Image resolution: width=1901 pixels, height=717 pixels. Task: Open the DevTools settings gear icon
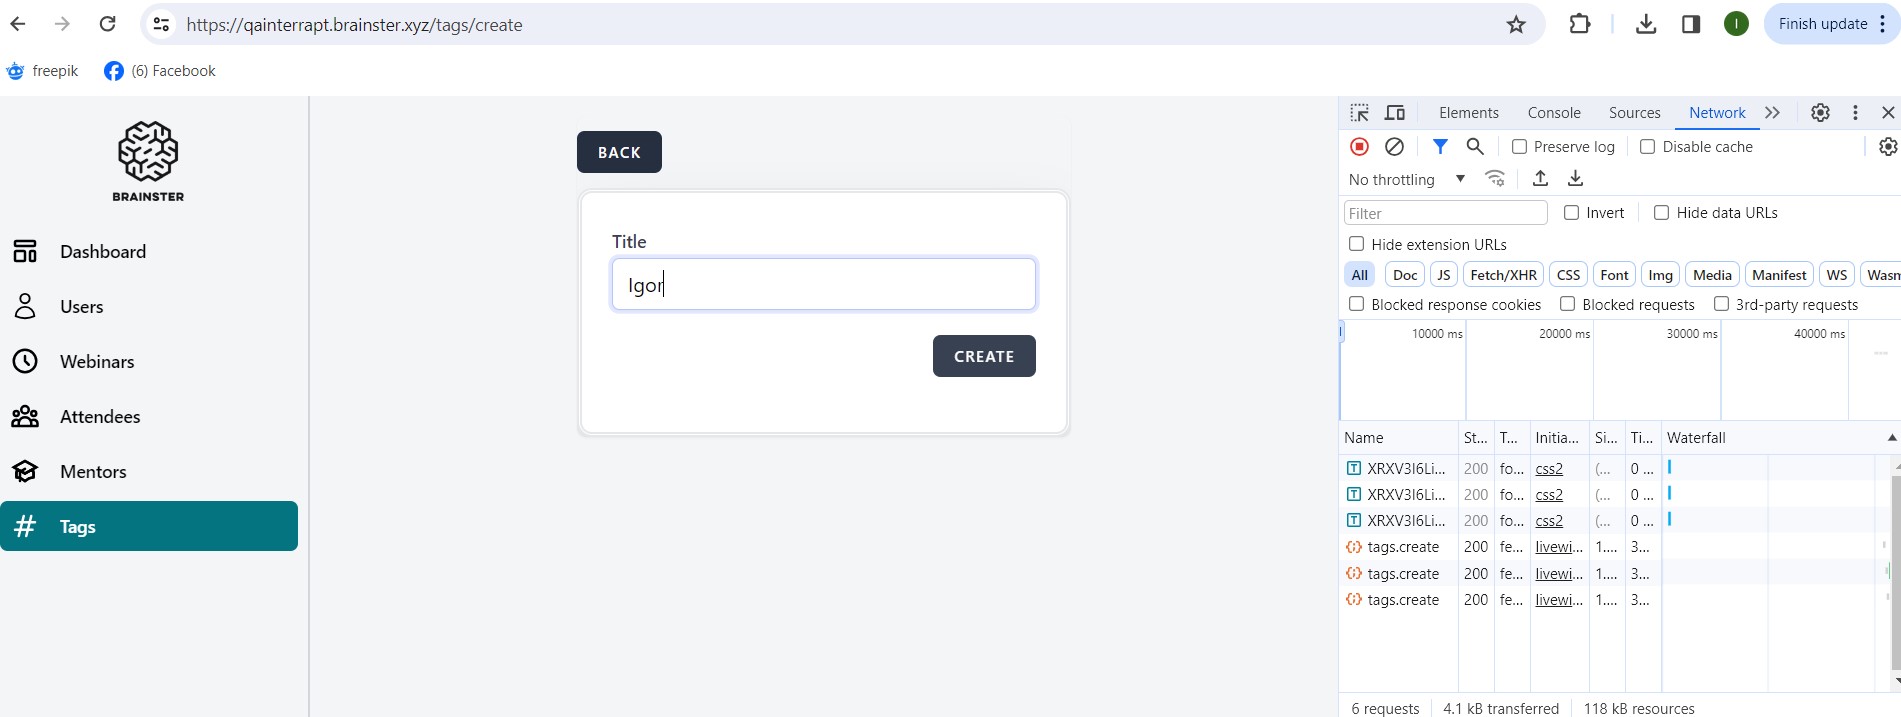click(1820, 113)
